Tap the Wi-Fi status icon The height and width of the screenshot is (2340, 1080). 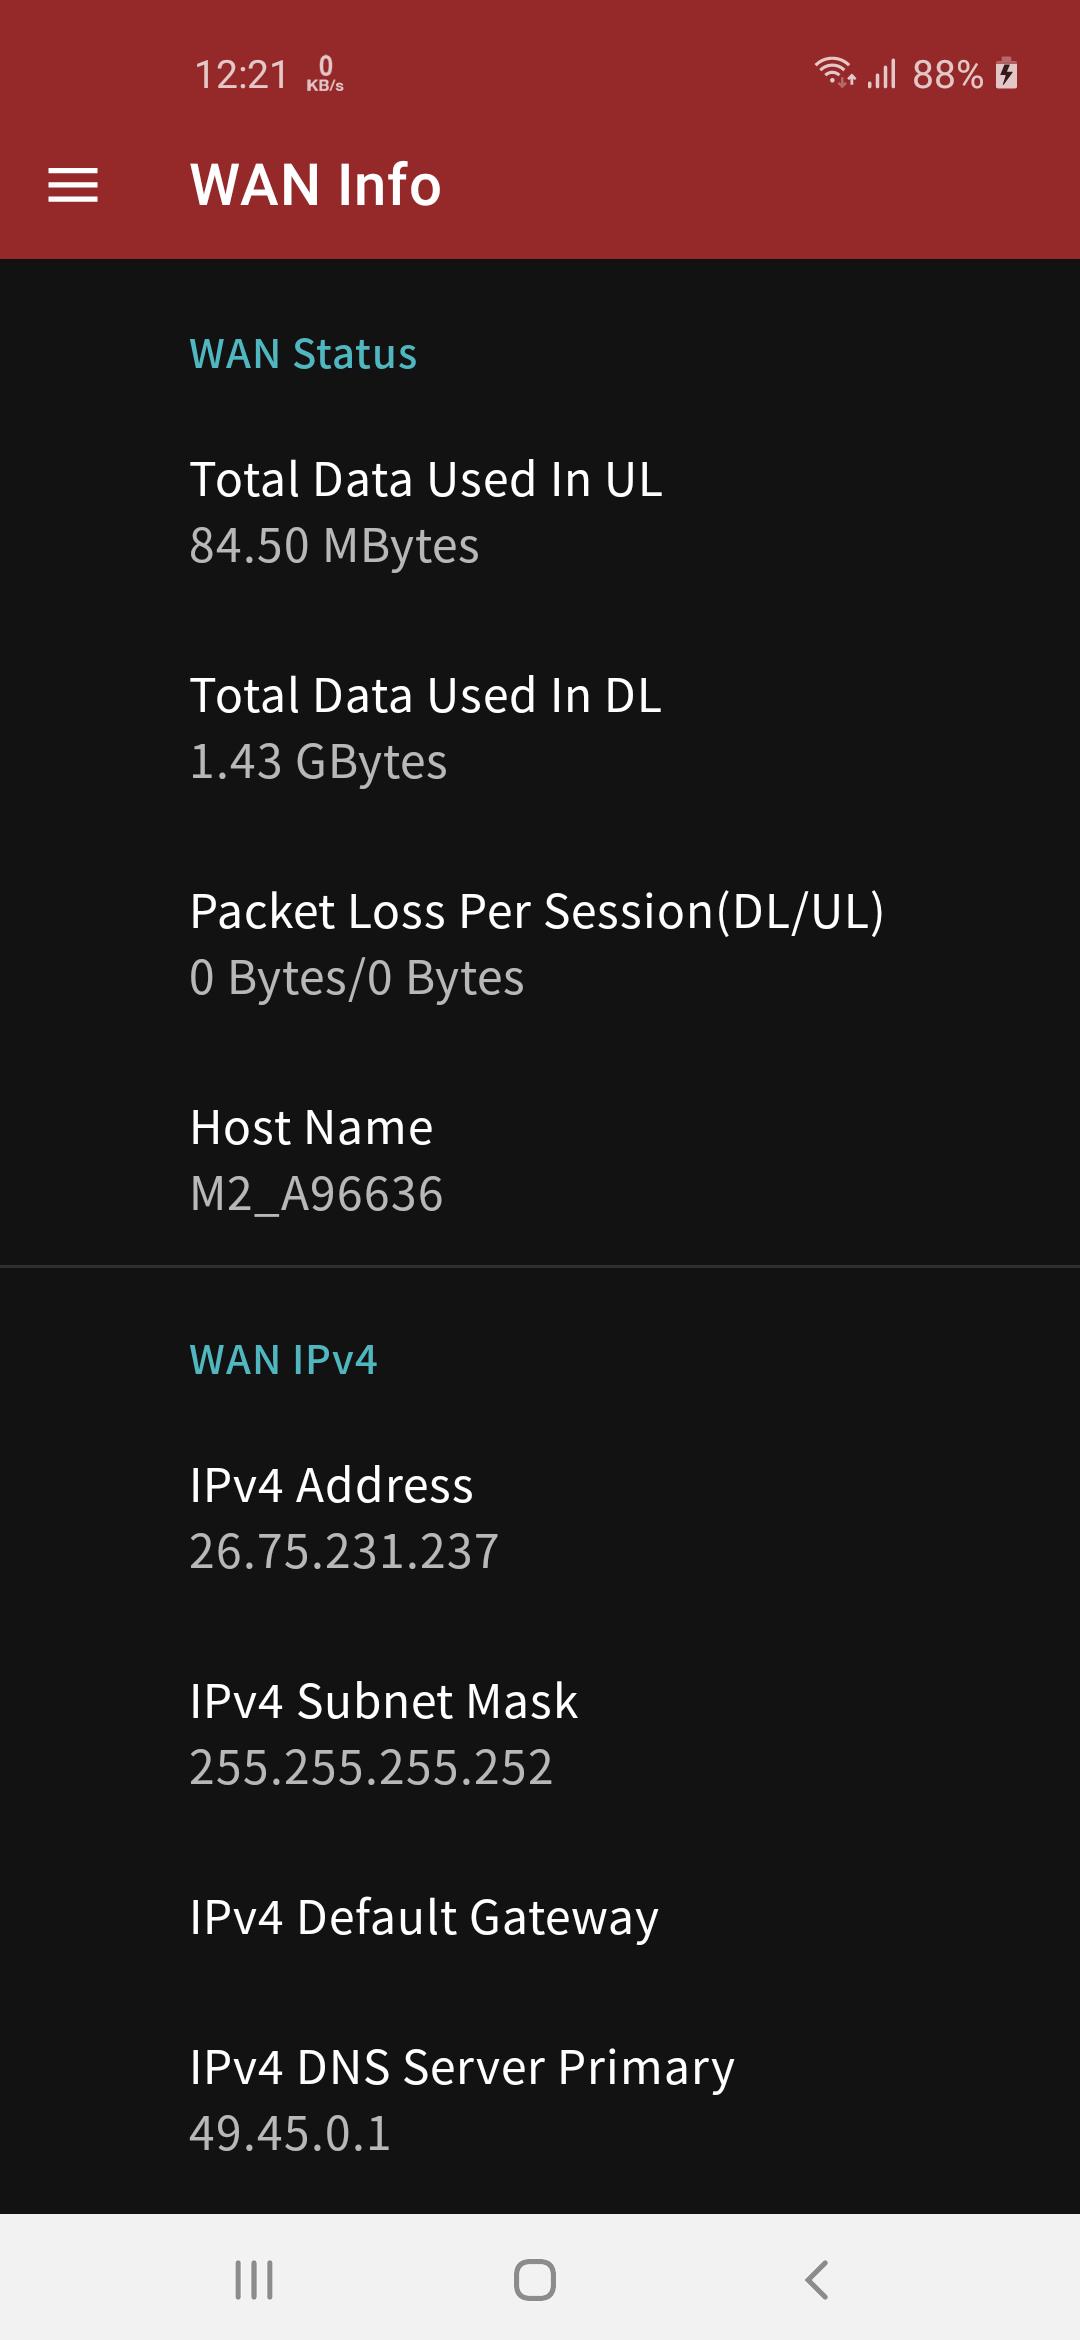pos(834,73)
